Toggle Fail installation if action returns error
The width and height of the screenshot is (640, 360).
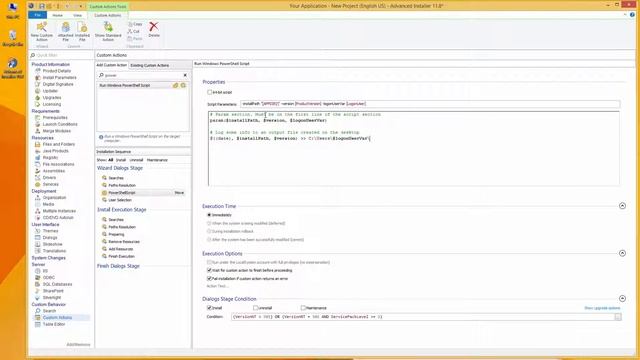coord(209,278)
